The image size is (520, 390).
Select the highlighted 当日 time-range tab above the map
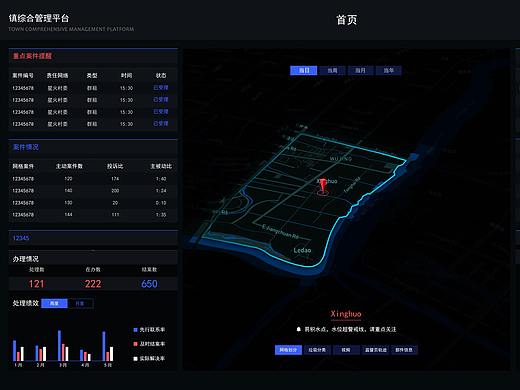303,71
